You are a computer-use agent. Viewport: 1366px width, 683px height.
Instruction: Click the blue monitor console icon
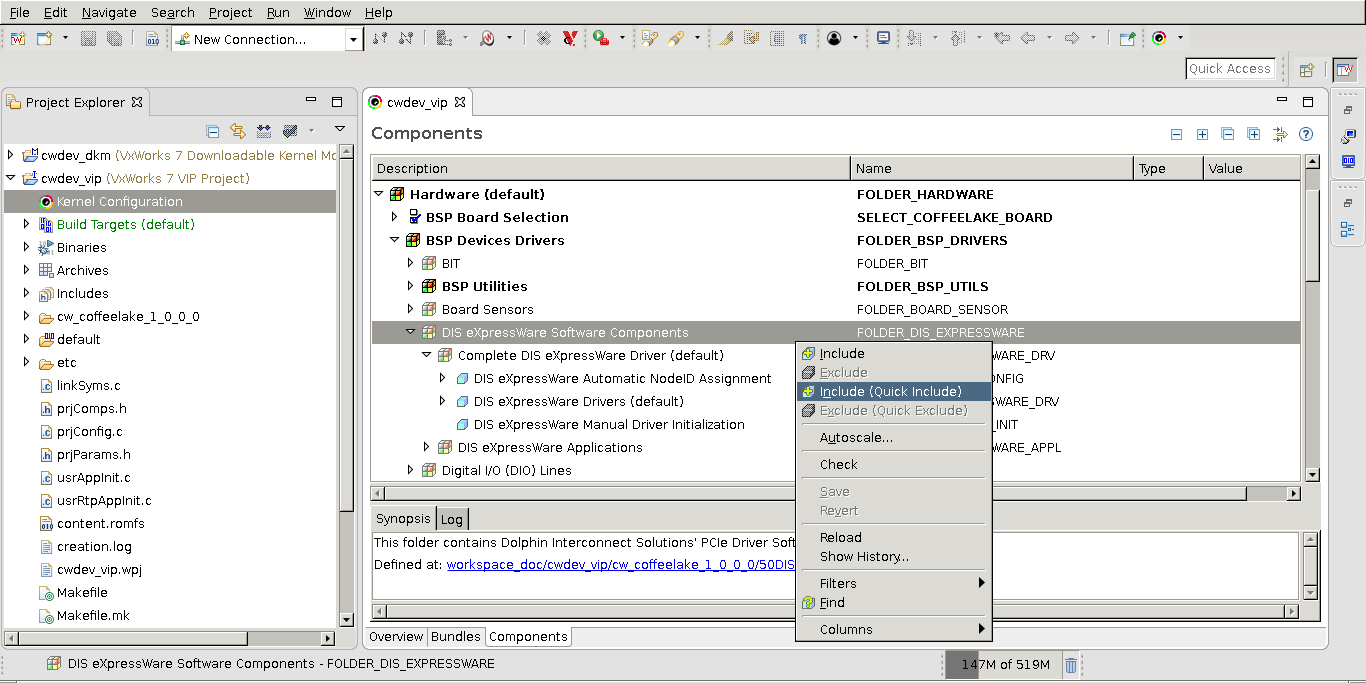[x=883, y=38]
